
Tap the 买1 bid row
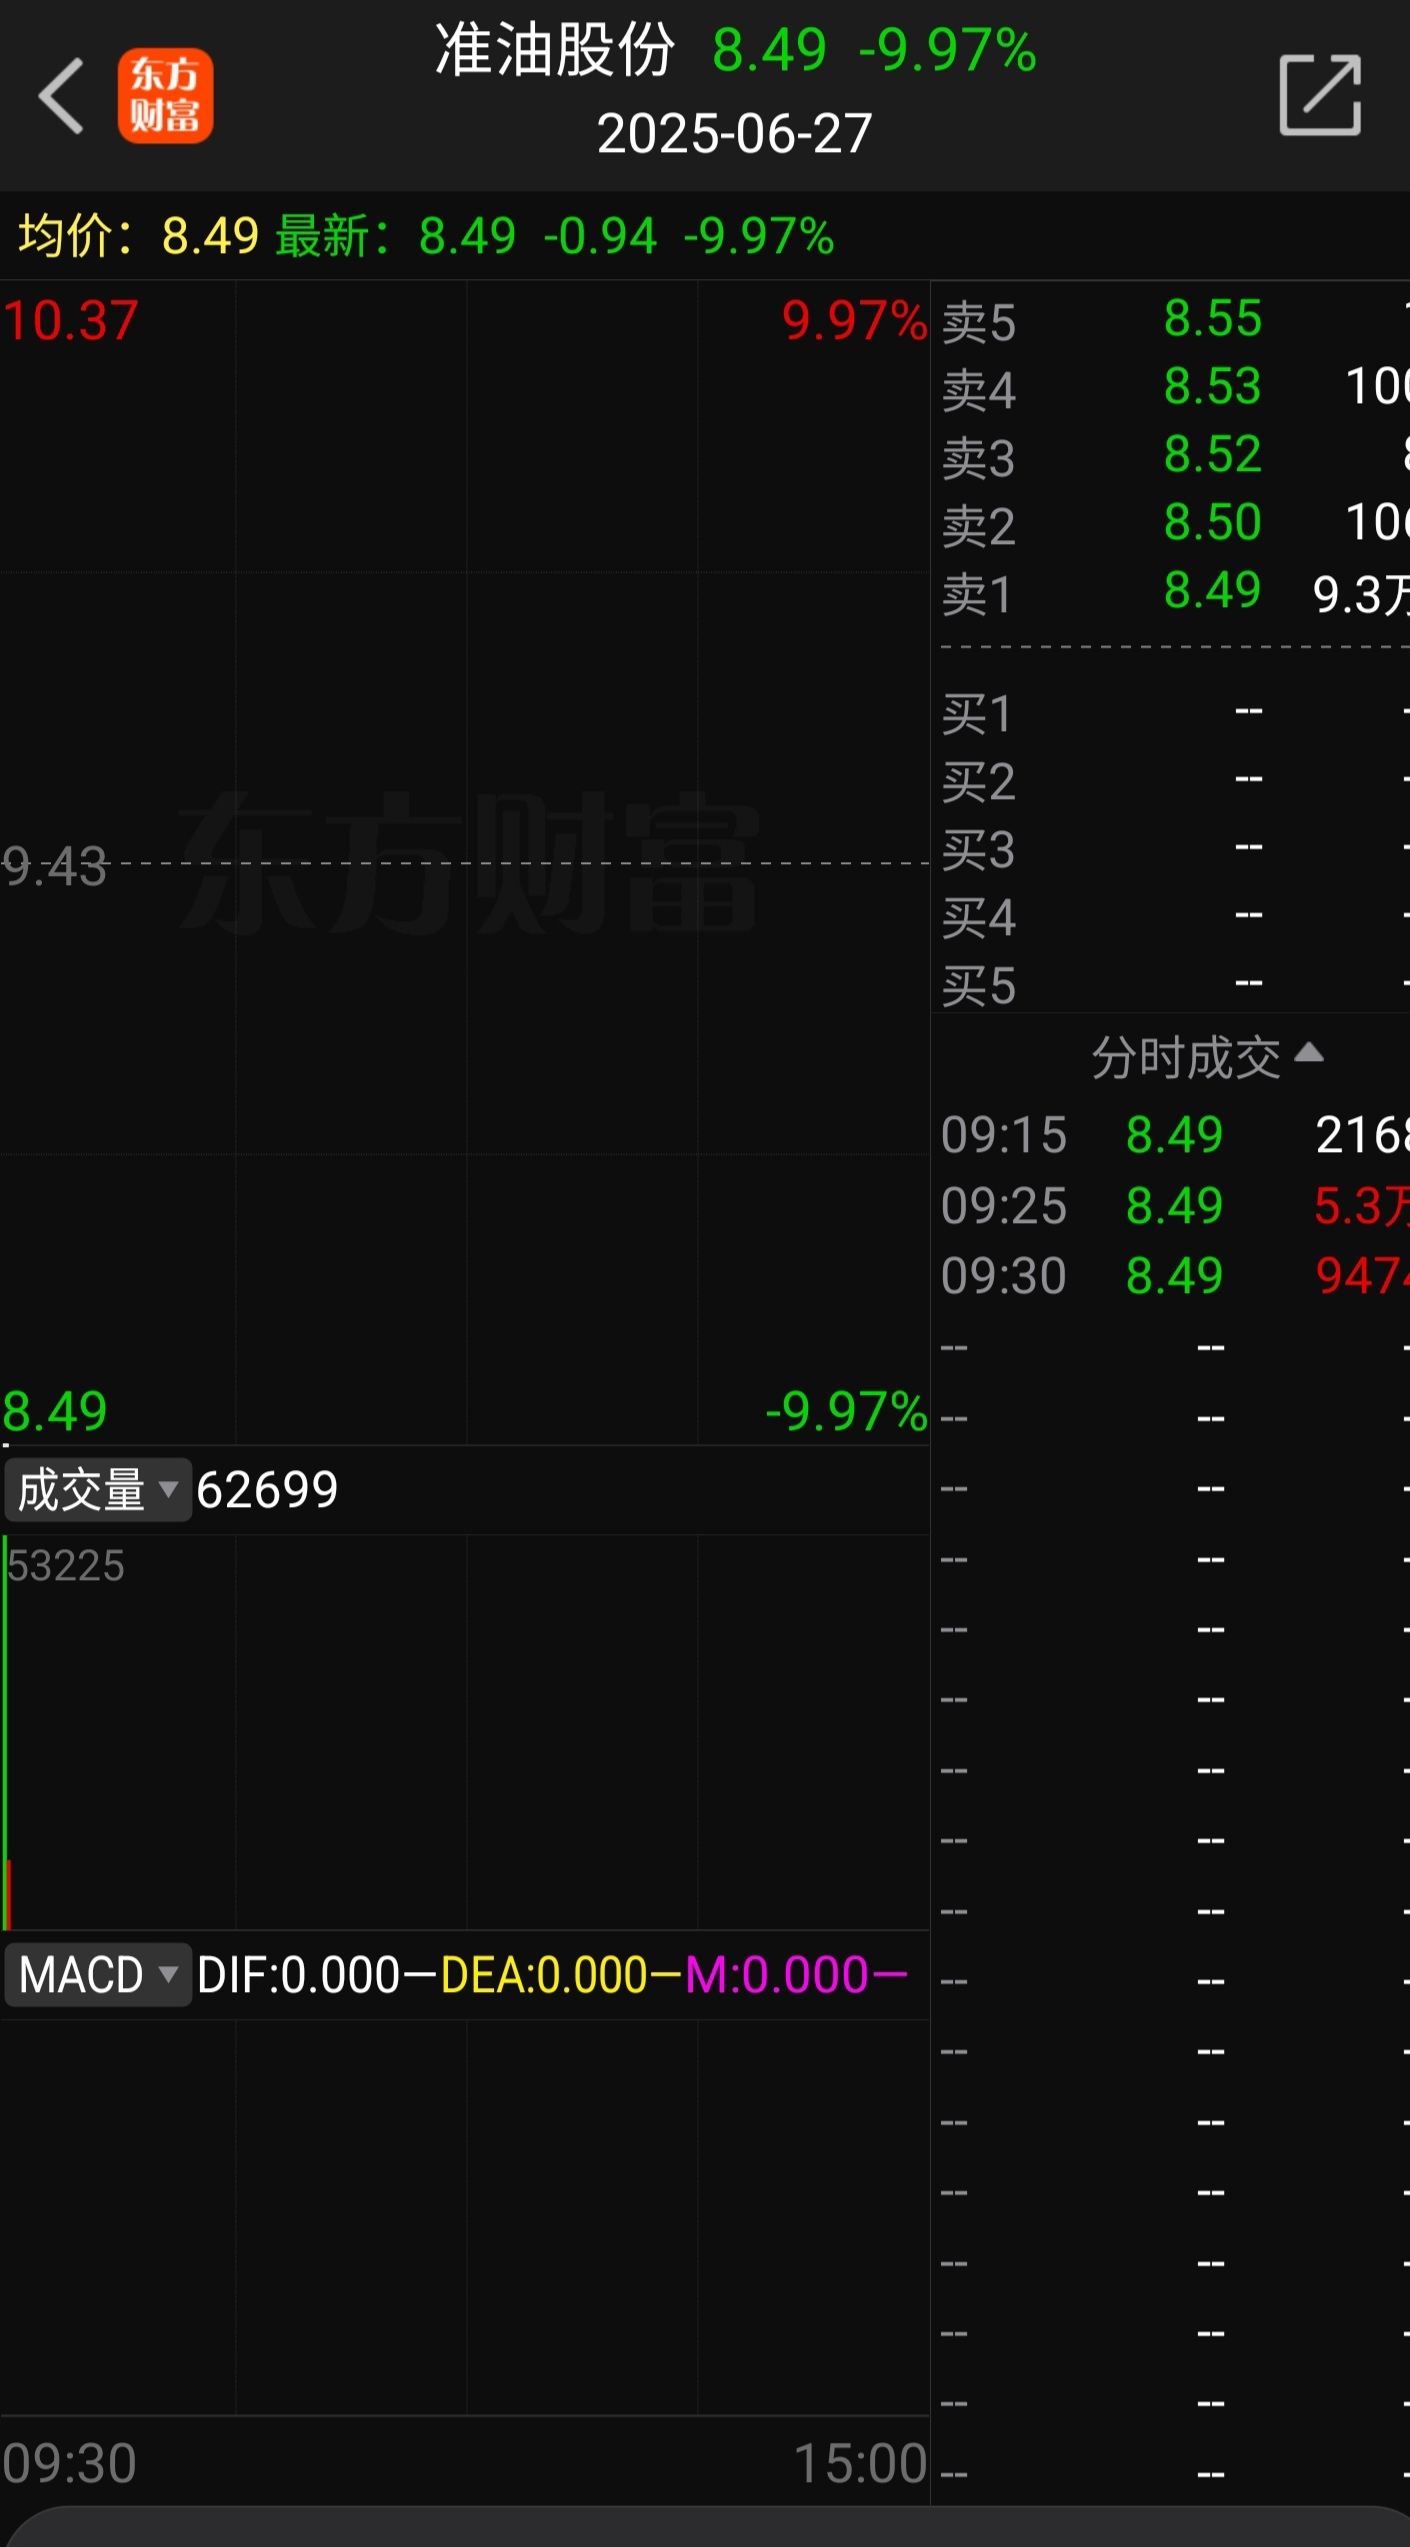[x=1175, y=713]
